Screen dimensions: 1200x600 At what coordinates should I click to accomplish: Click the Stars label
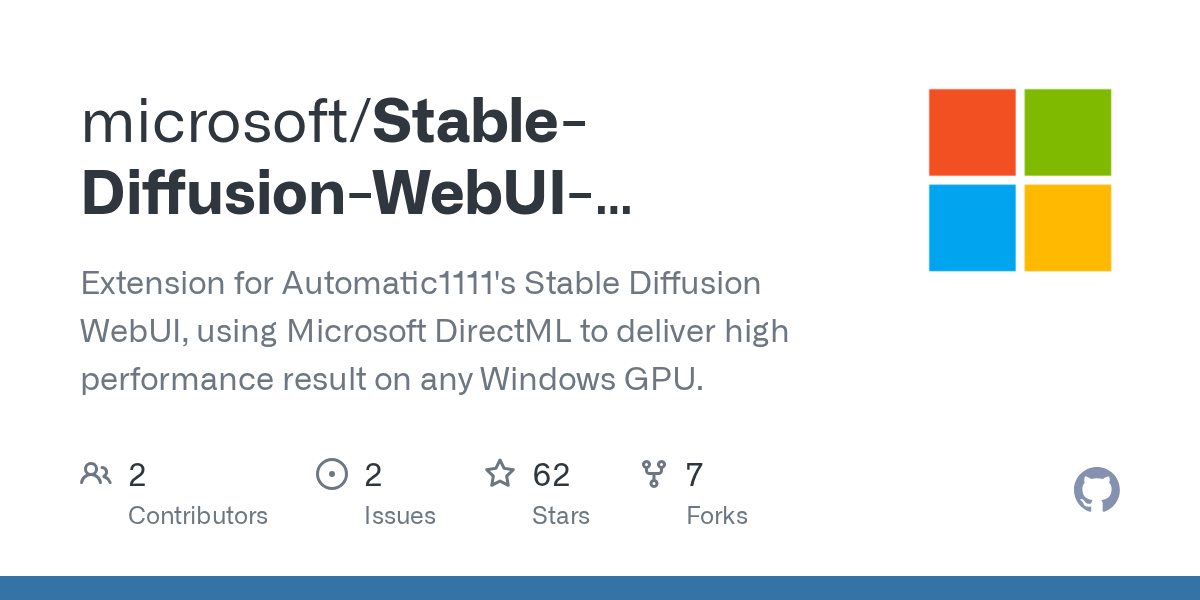[561, 516]
